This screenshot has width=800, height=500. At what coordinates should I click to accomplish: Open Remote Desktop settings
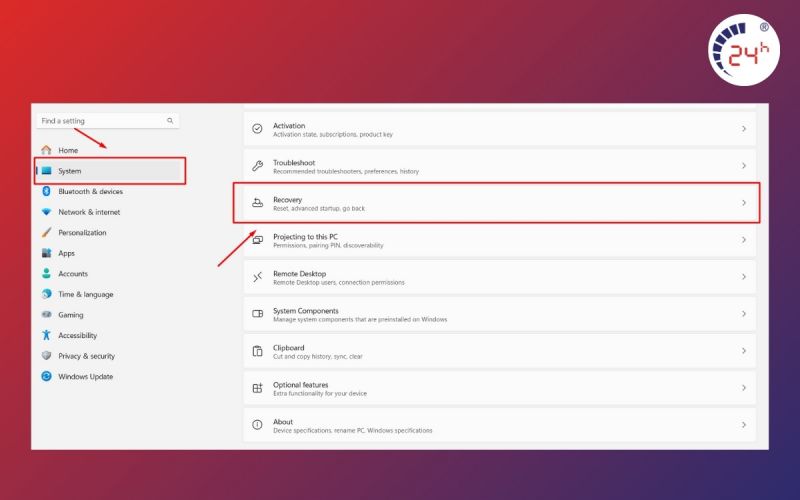(499, 277)
